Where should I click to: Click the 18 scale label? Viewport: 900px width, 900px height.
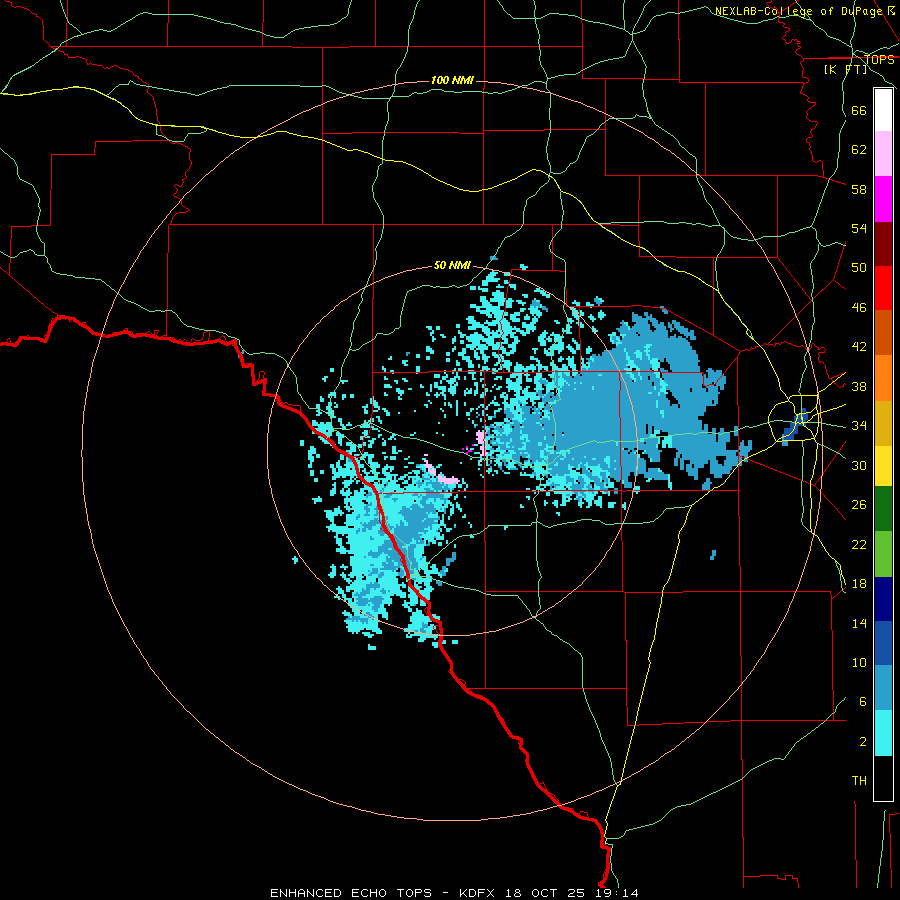click(859, 583)
